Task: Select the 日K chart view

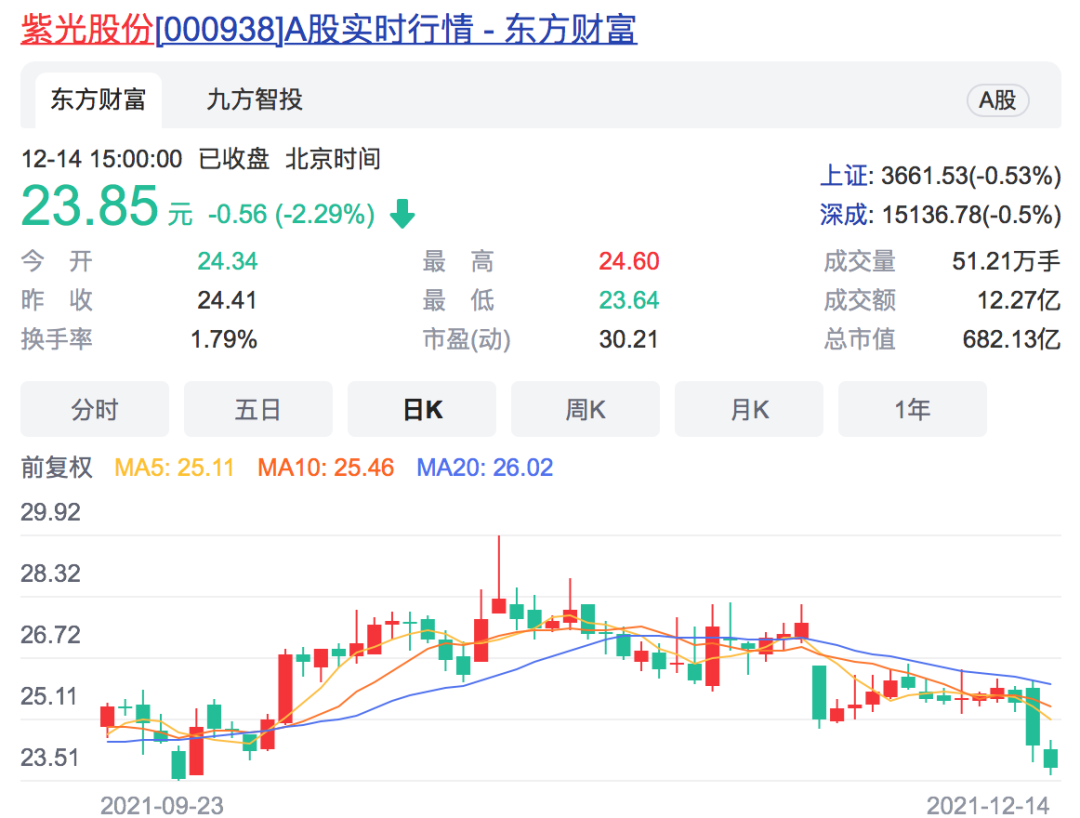Action: pyautogui.click(x=422, y=408)
